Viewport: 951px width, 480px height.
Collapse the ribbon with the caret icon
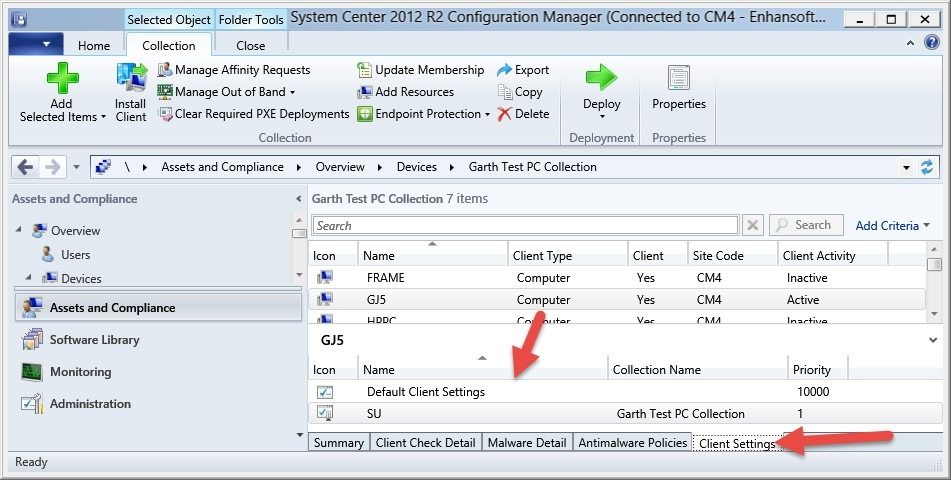(x=910, y=43)
